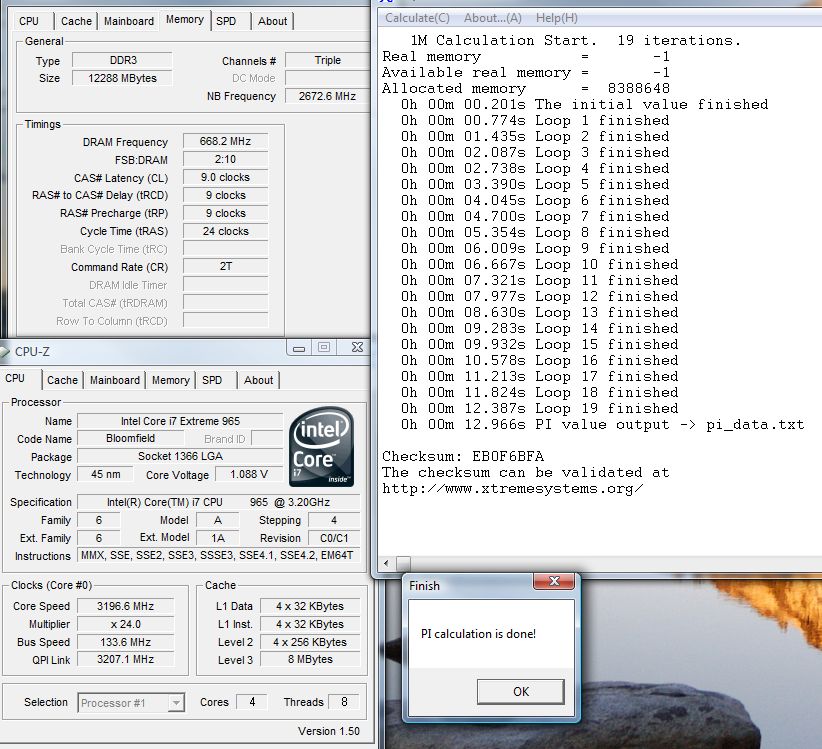Click the processor name Intel Core i7 Extreme 965
This screenshot has width=822, height=749.
tap(180, 421)
